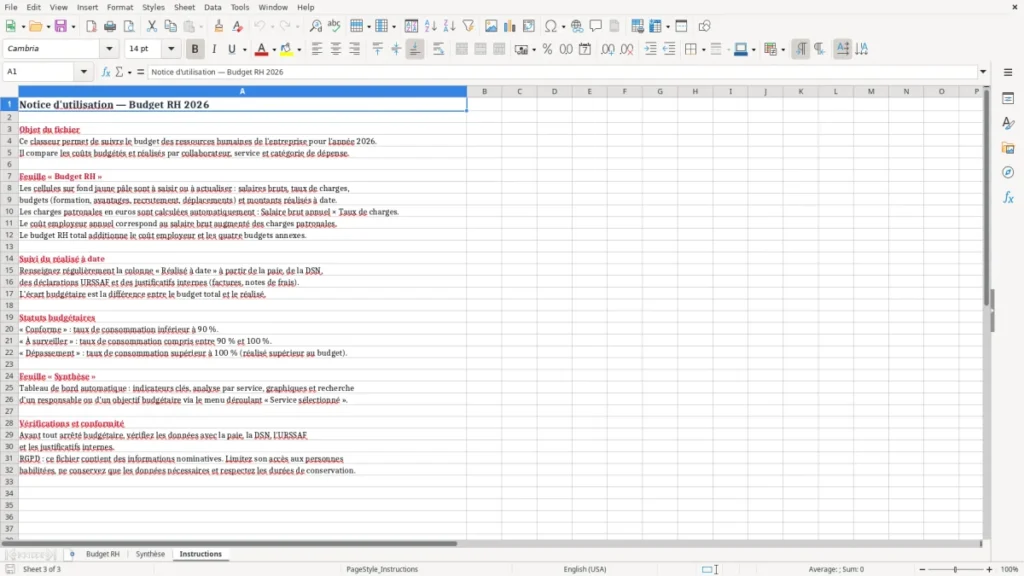Insert an image using the picture icon
Viewport: 1024px width, 576px height.
pyautogui.click(x=491, y=26)
